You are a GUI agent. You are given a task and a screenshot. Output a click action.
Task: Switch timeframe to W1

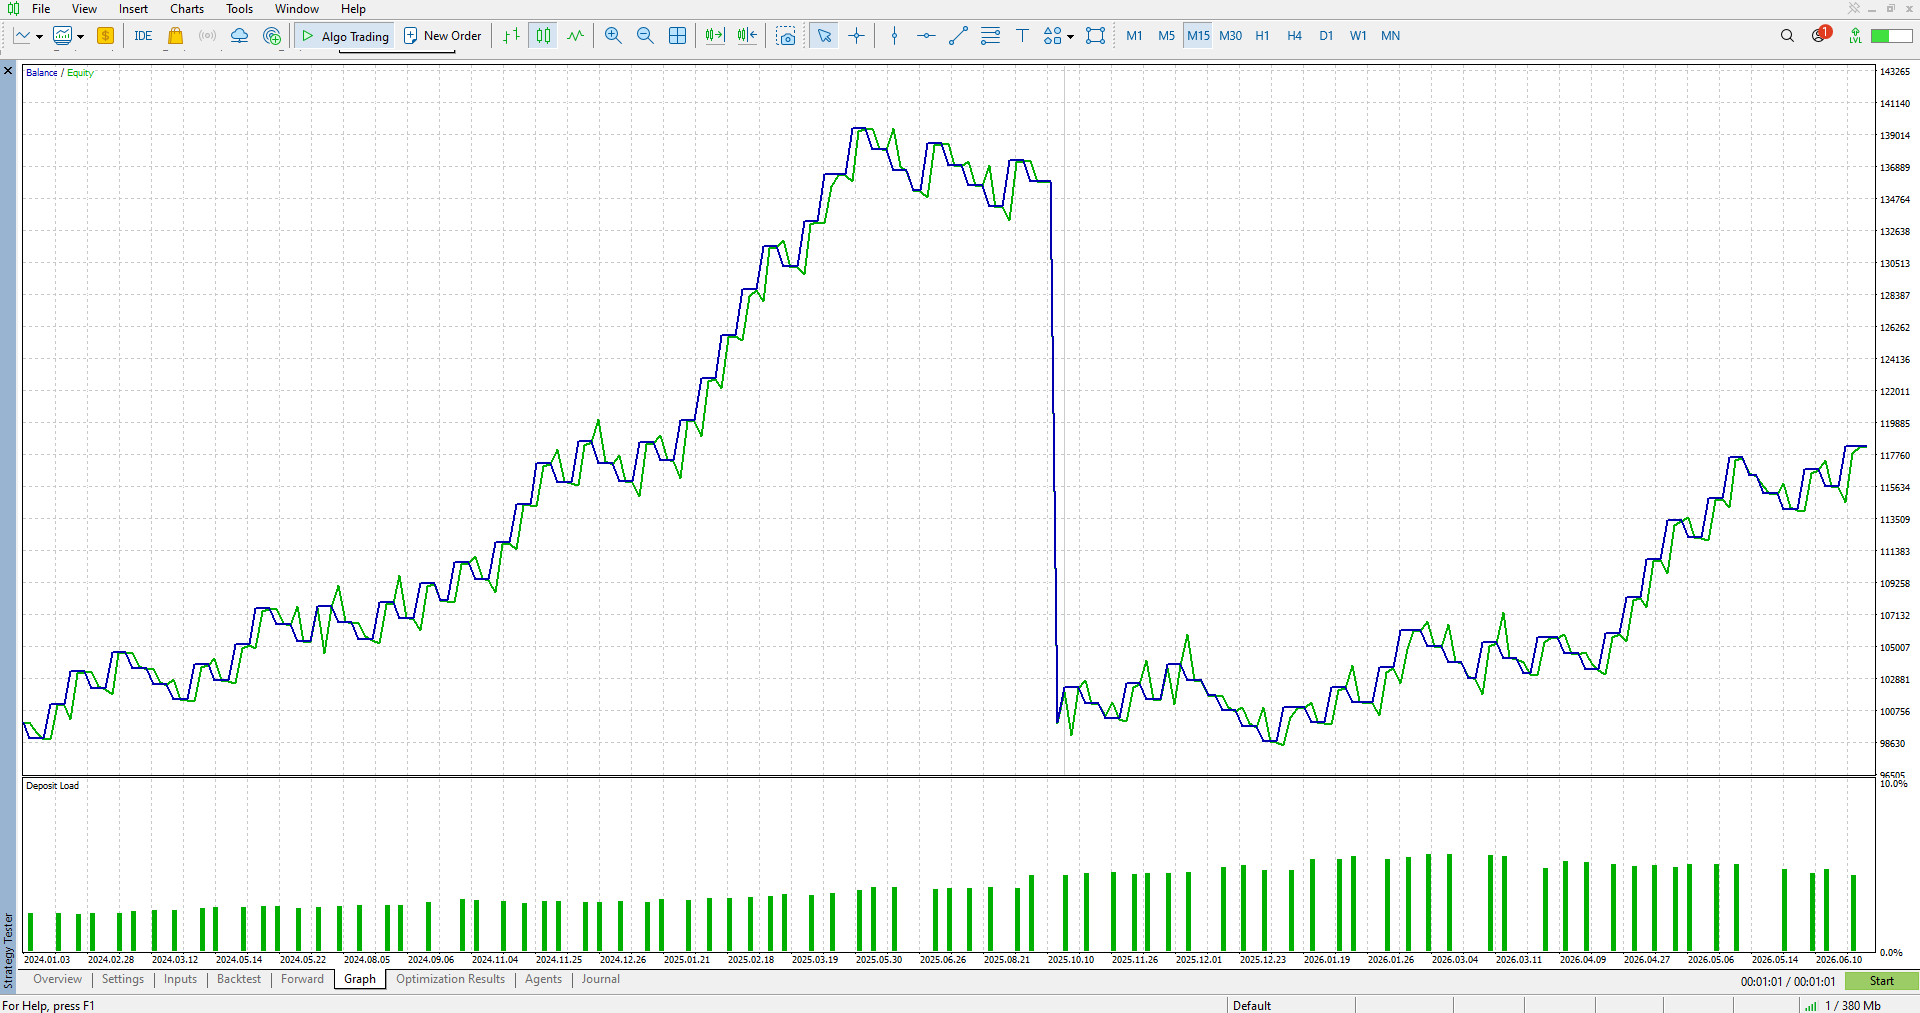coord(1358,36)
